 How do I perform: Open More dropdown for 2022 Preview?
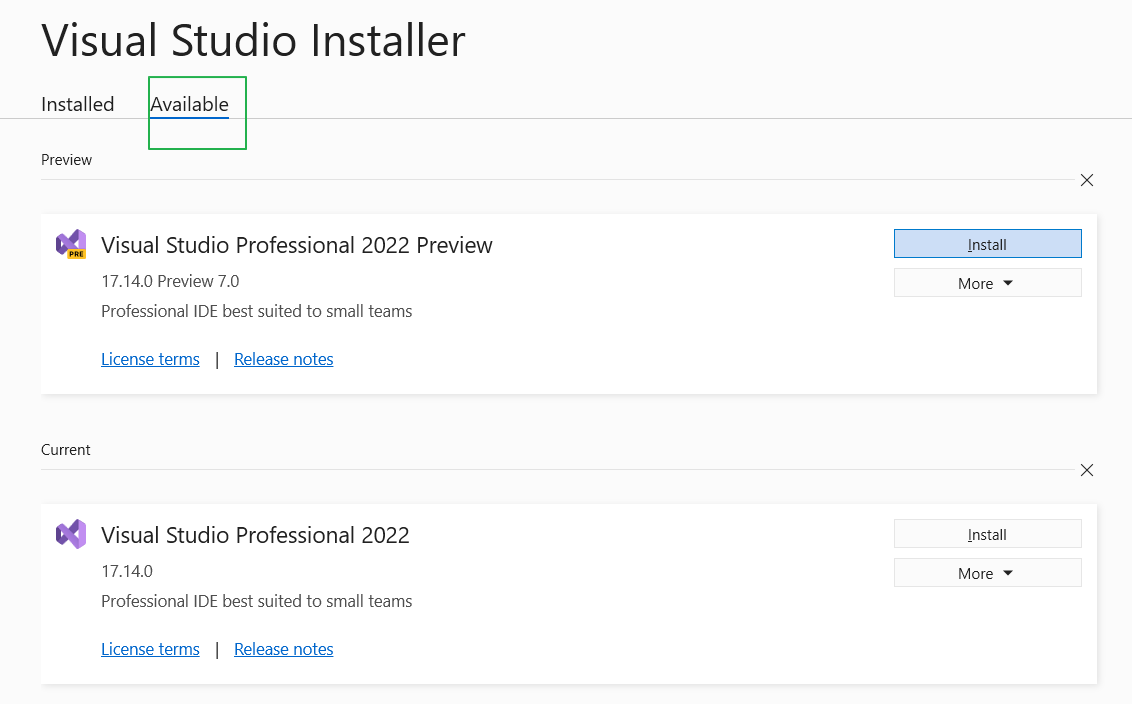point(988,283)
